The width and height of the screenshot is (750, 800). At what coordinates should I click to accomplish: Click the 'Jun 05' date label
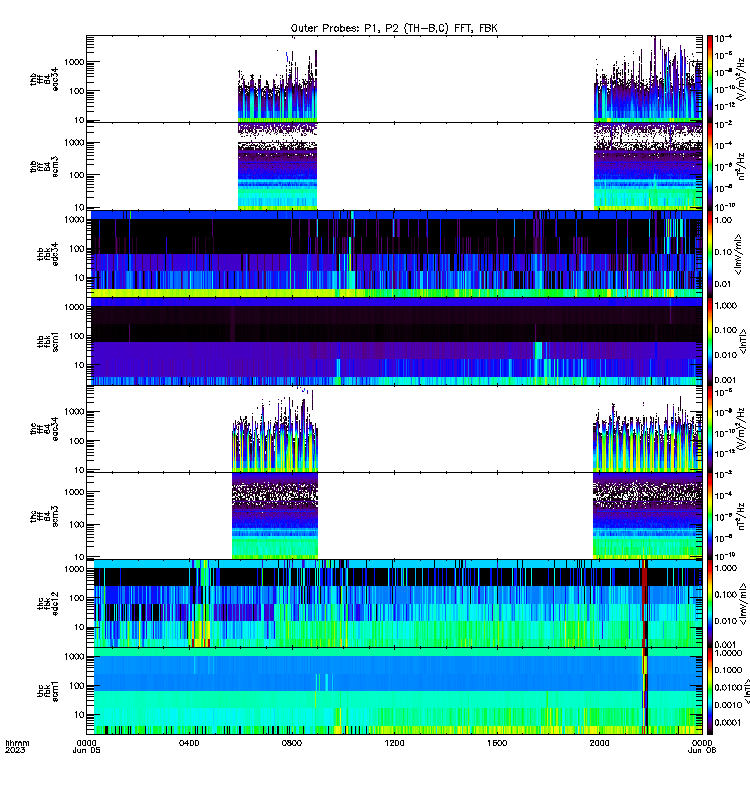pyautogui.click(x=86, y=750)
